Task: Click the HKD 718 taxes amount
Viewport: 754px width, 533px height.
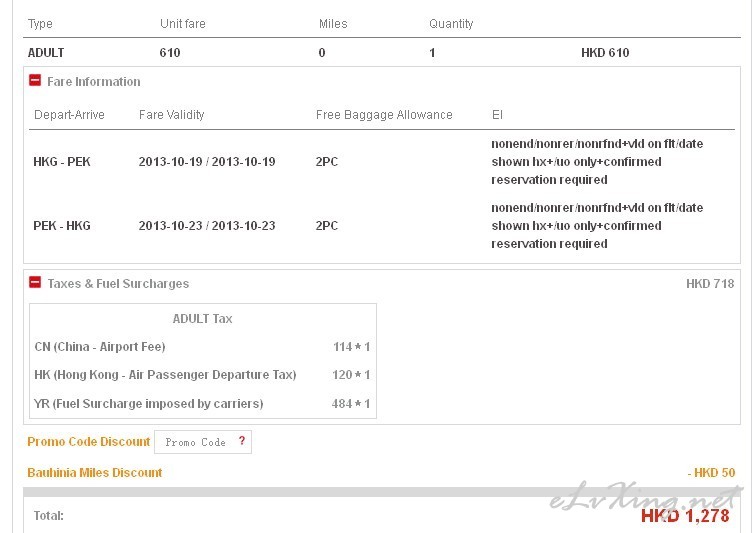Action: point(710,283)
